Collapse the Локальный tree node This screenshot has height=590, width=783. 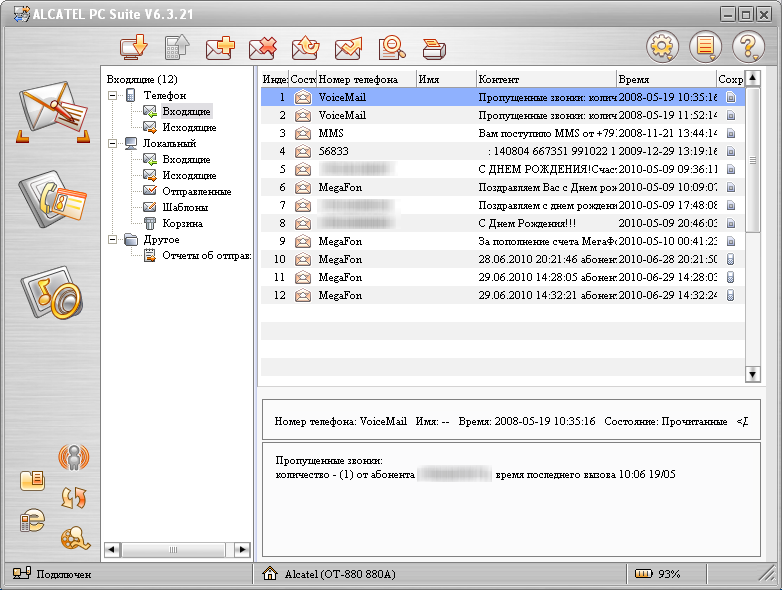113,143
